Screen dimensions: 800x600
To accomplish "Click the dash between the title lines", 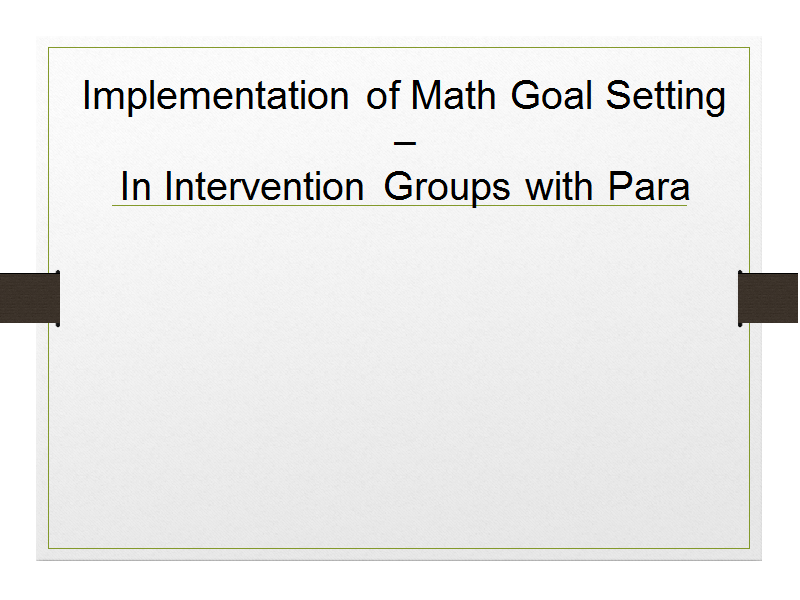I will coord(405,143).
